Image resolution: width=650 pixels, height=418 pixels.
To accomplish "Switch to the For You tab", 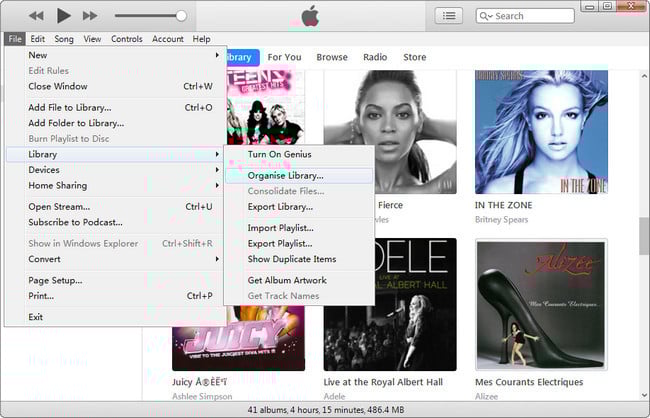I will 284,57.
